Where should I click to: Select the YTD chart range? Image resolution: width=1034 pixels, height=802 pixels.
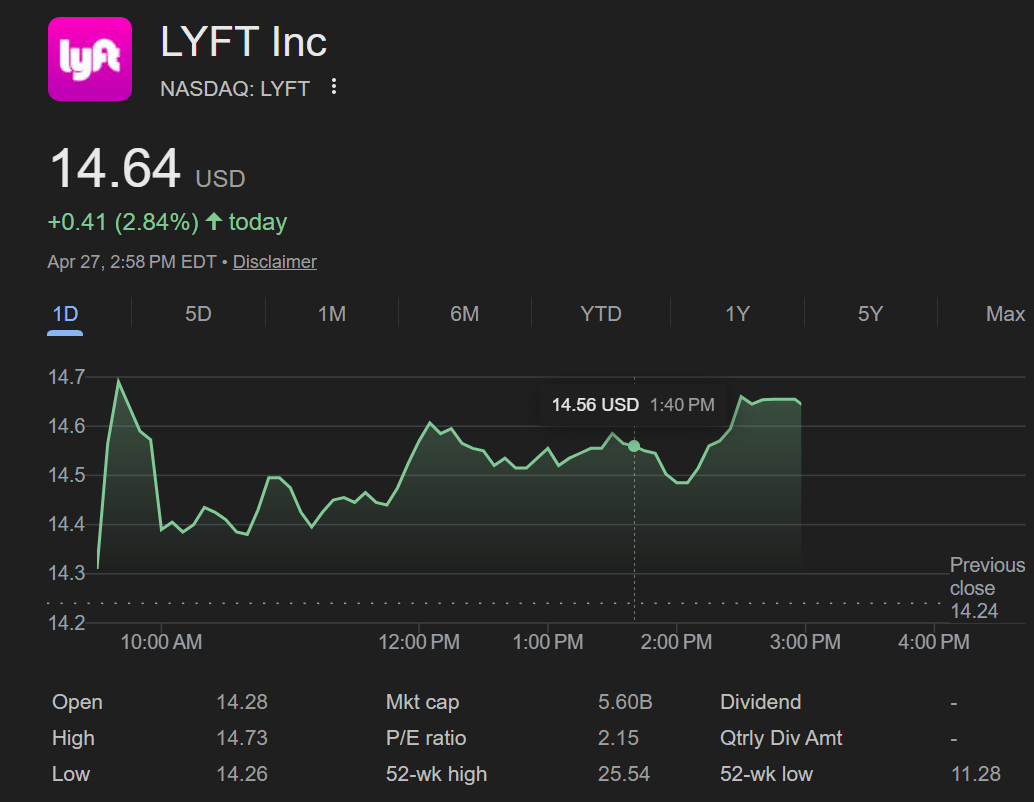(601, 314)
